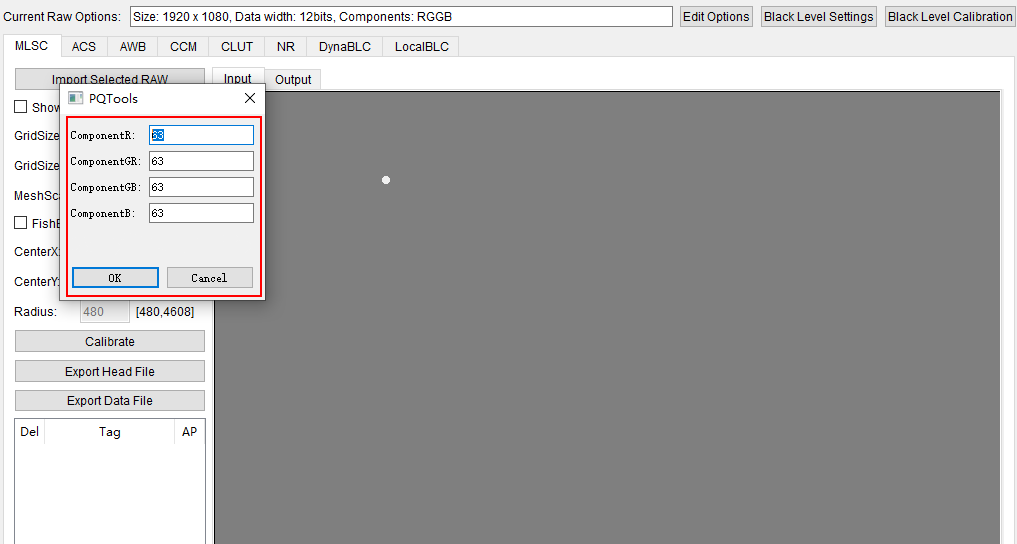The width and height of the screenshot is (1017, 544).
Task: Cancel the PQTools dialog
Action: (209, 278)
